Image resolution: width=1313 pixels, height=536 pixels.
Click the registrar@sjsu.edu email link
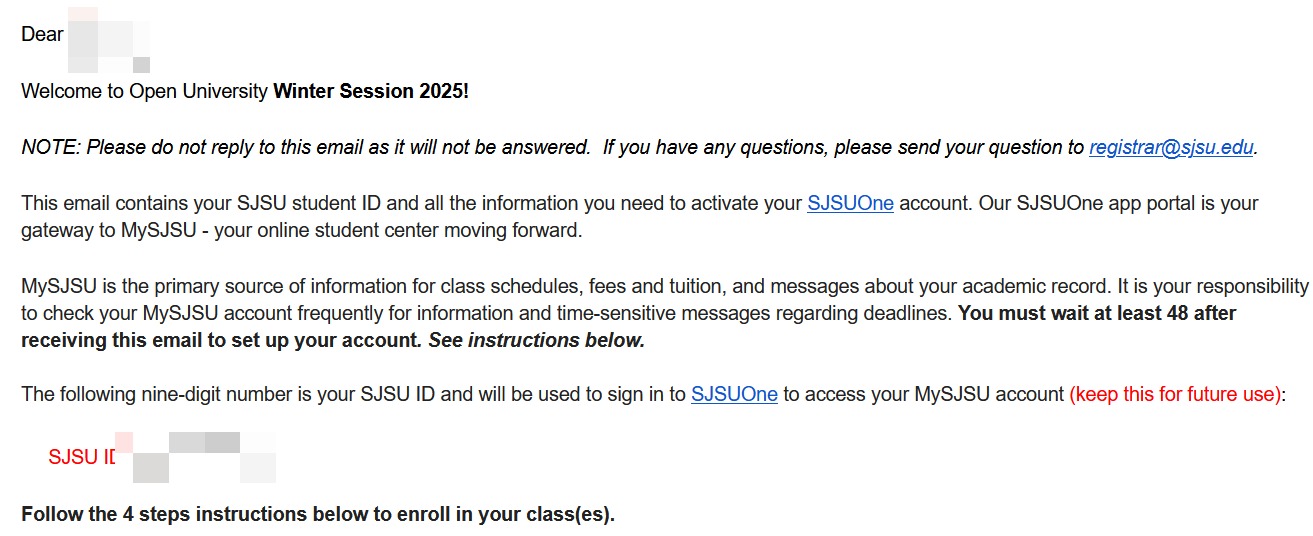click(1171, 148)
